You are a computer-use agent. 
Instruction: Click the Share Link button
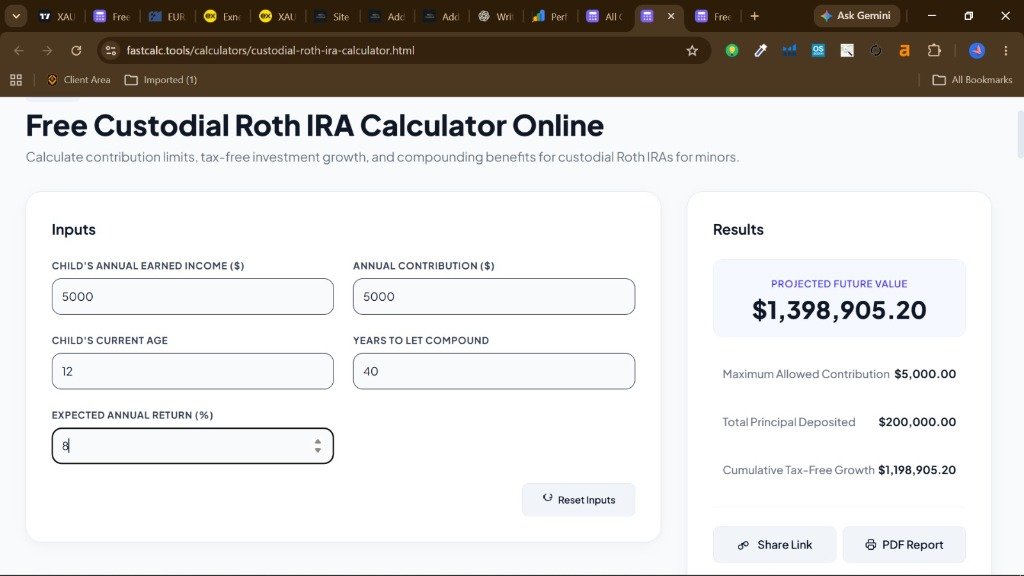(774, 545)
